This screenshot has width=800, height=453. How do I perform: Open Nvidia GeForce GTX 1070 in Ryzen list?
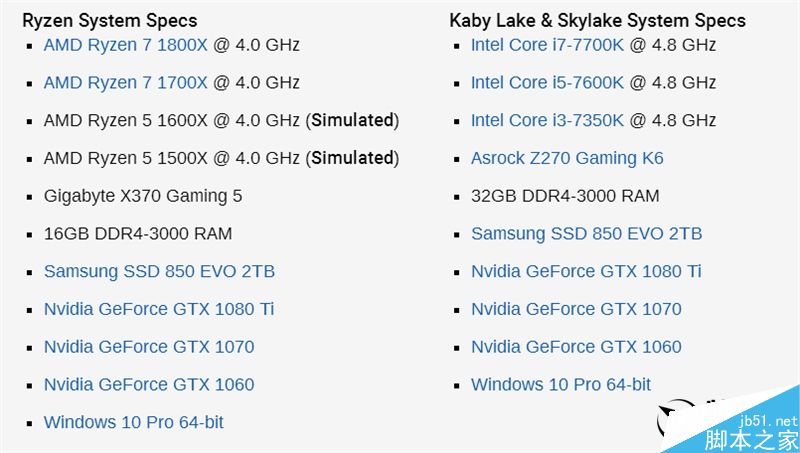149,347
